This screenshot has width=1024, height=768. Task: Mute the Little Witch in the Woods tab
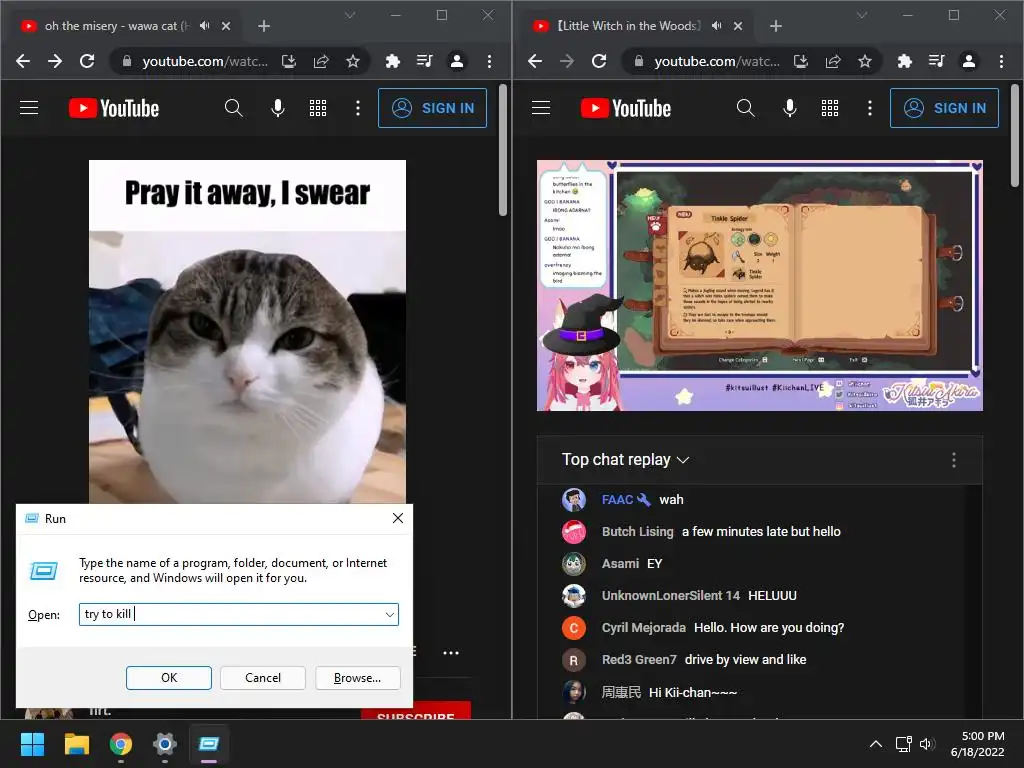(716, 25)
